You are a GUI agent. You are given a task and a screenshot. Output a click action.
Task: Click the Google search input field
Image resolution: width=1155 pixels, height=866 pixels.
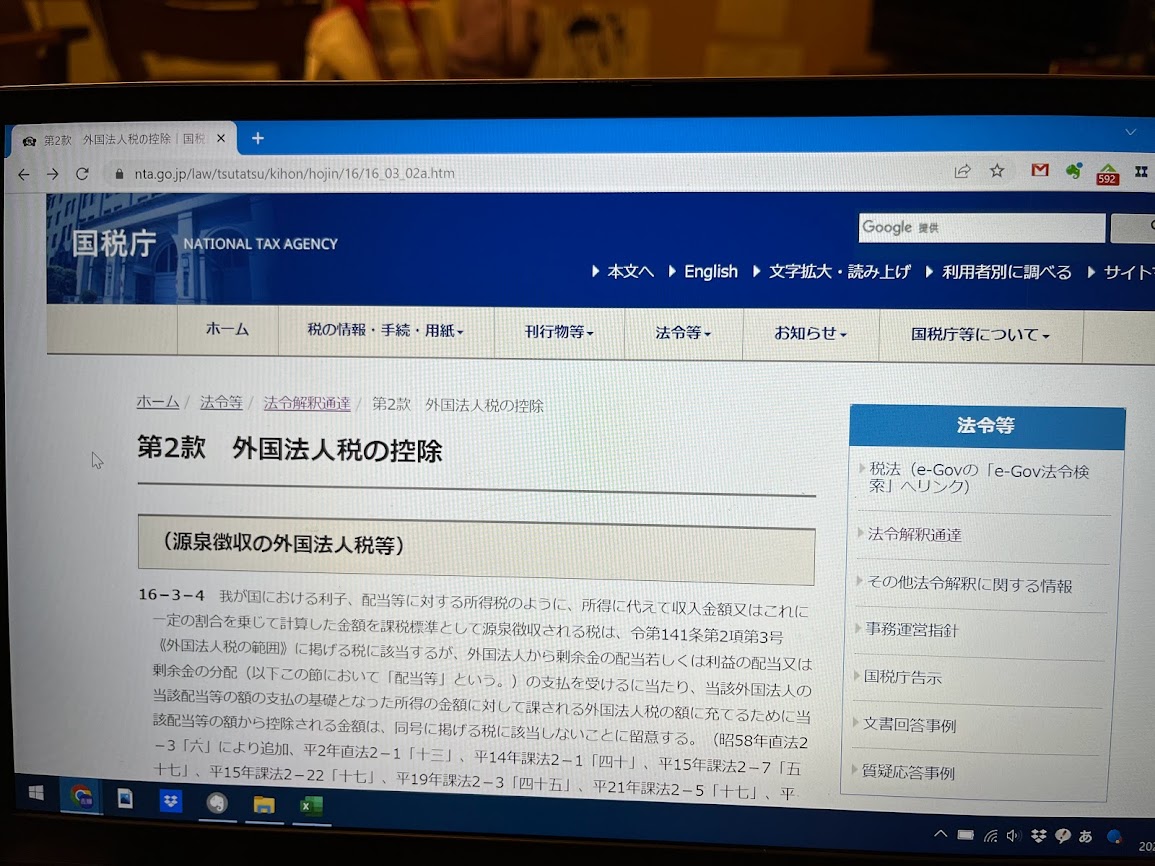(982, 228)
